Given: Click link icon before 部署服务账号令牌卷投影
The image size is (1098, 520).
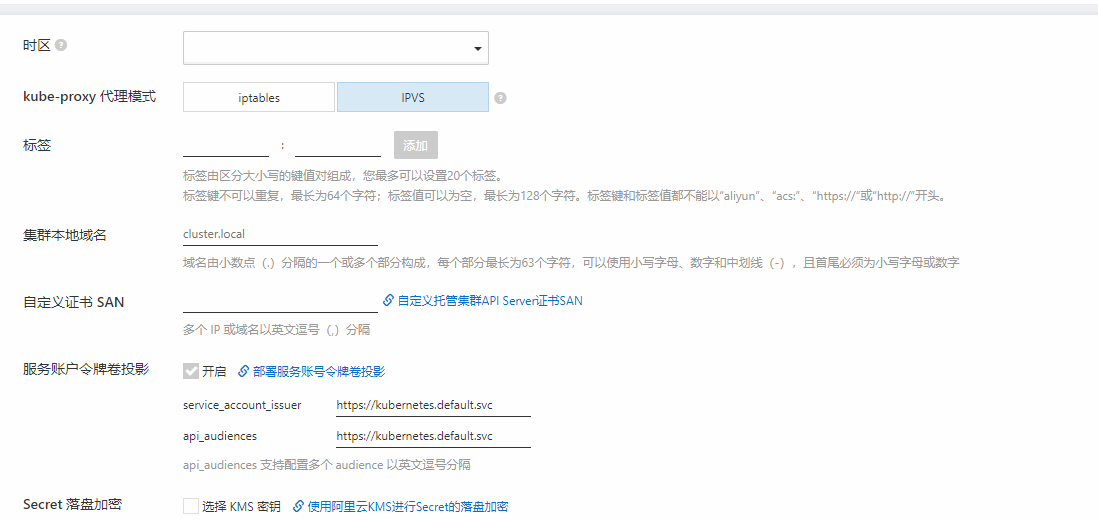Looking at the screenshot, I should [244, 372].
